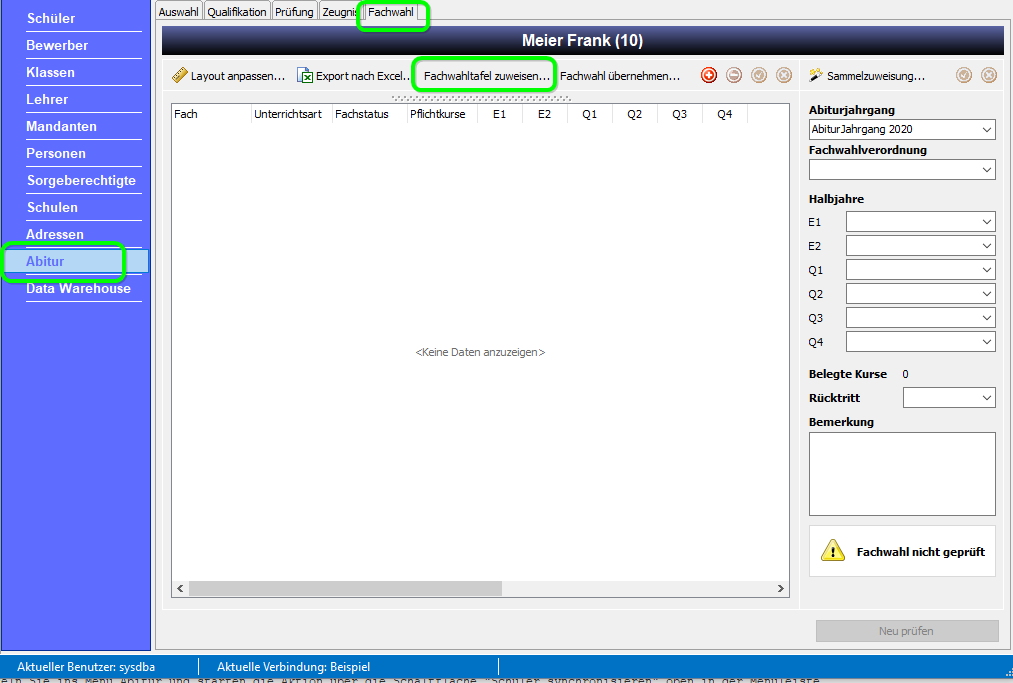This screenshot has height=683, width=1013.
Task: Click the Sammelzuweisung wand icon
Action: point(816,75)
